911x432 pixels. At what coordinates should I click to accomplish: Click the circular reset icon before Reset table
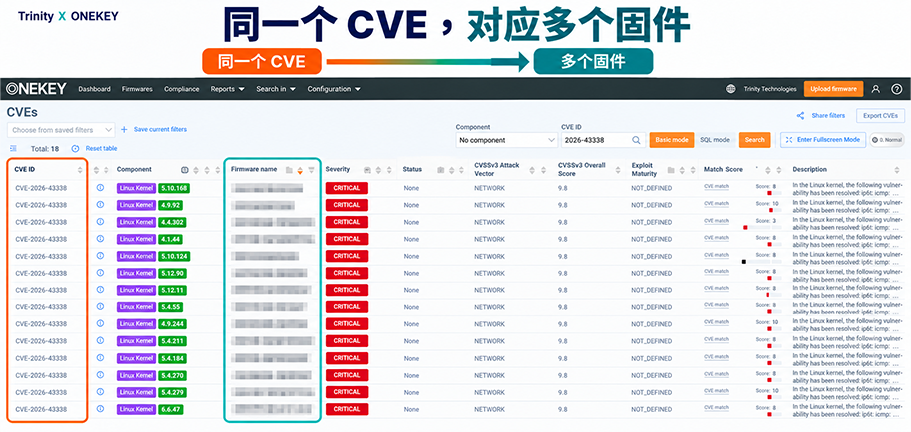pos(75,149)
